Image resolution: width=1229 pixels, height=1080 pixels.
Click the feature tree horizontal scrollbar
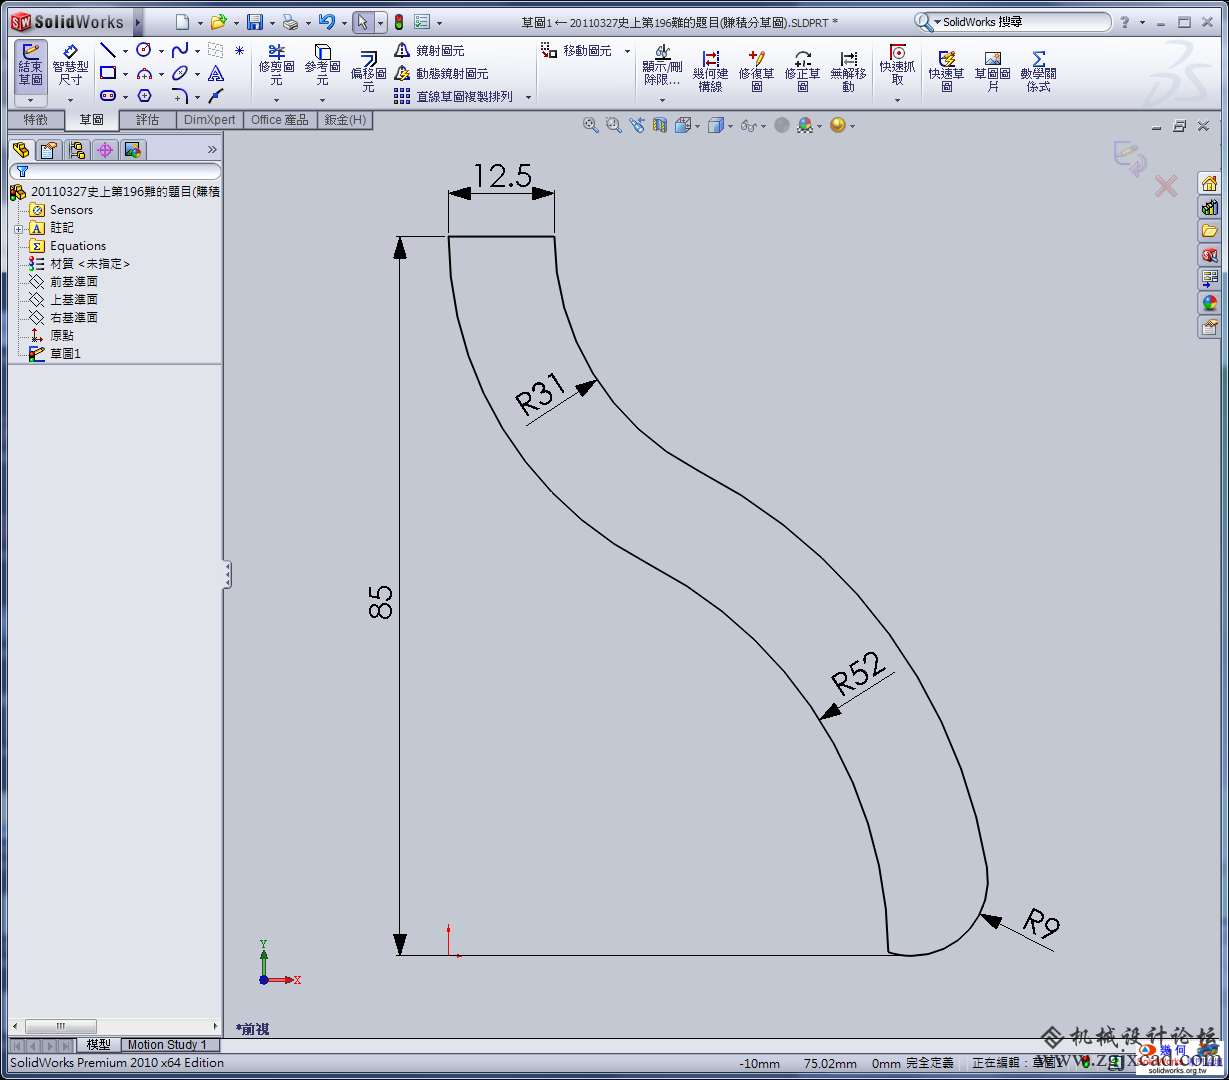115,1026
